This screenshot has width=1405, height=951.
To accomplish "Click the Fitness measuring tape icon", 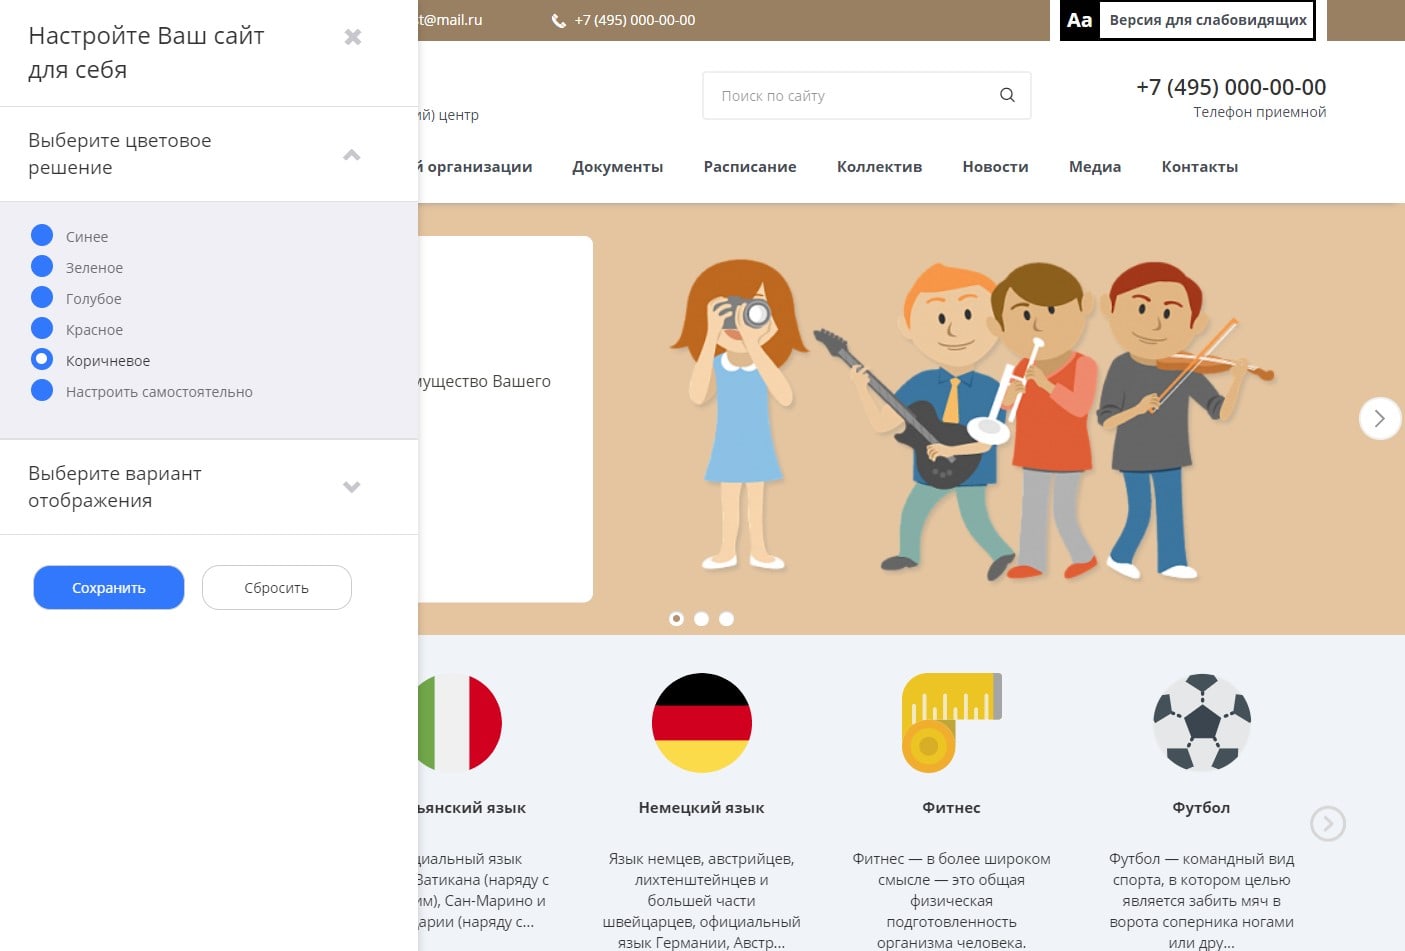I will [950, 722].
